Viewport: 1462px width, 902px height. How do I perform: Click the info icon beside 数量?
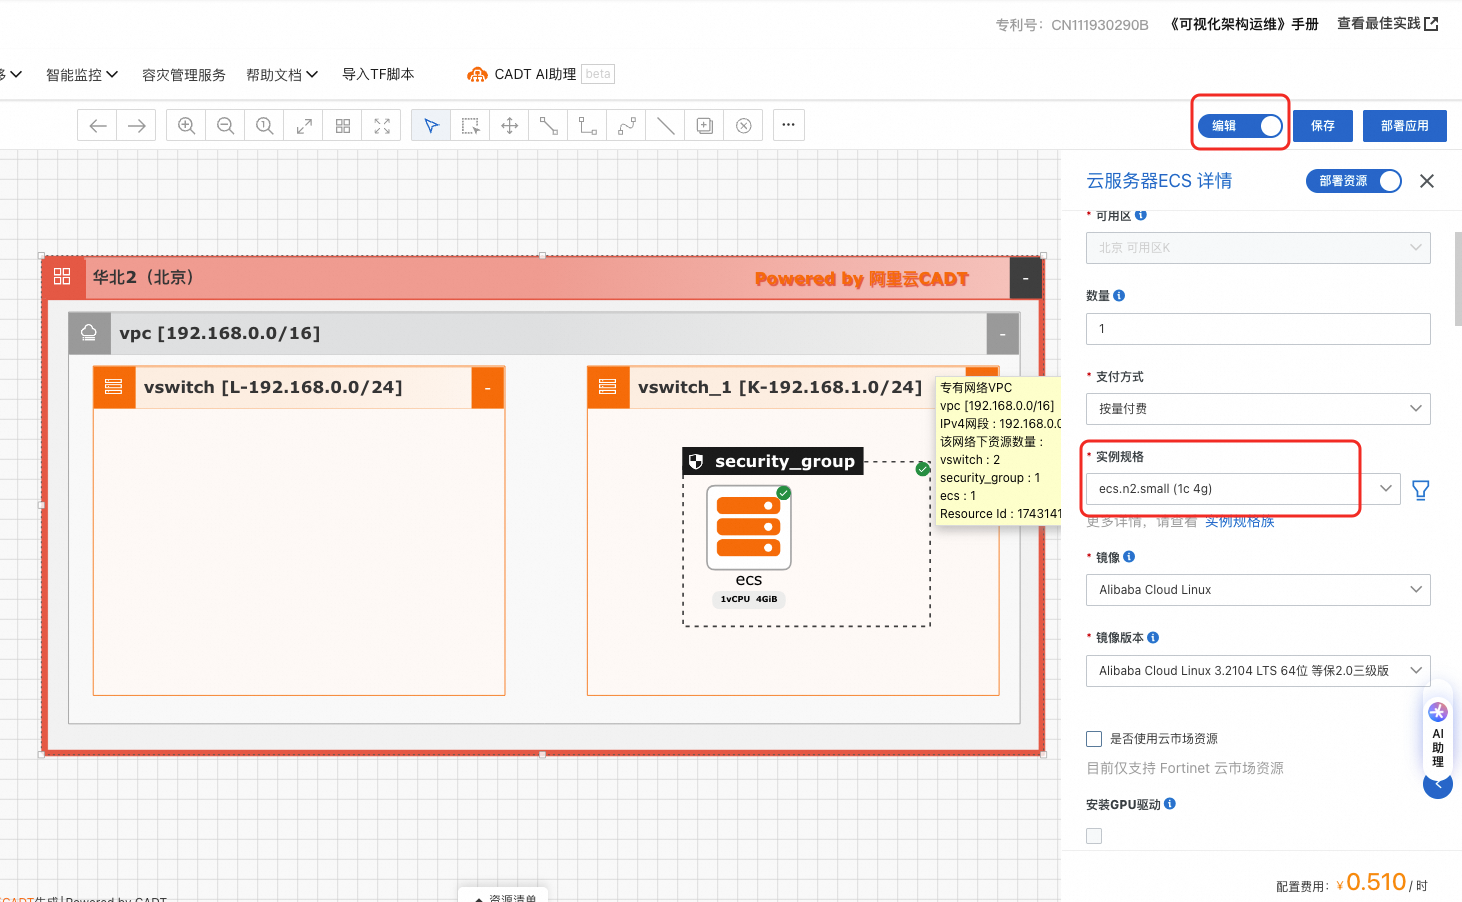1119,296
